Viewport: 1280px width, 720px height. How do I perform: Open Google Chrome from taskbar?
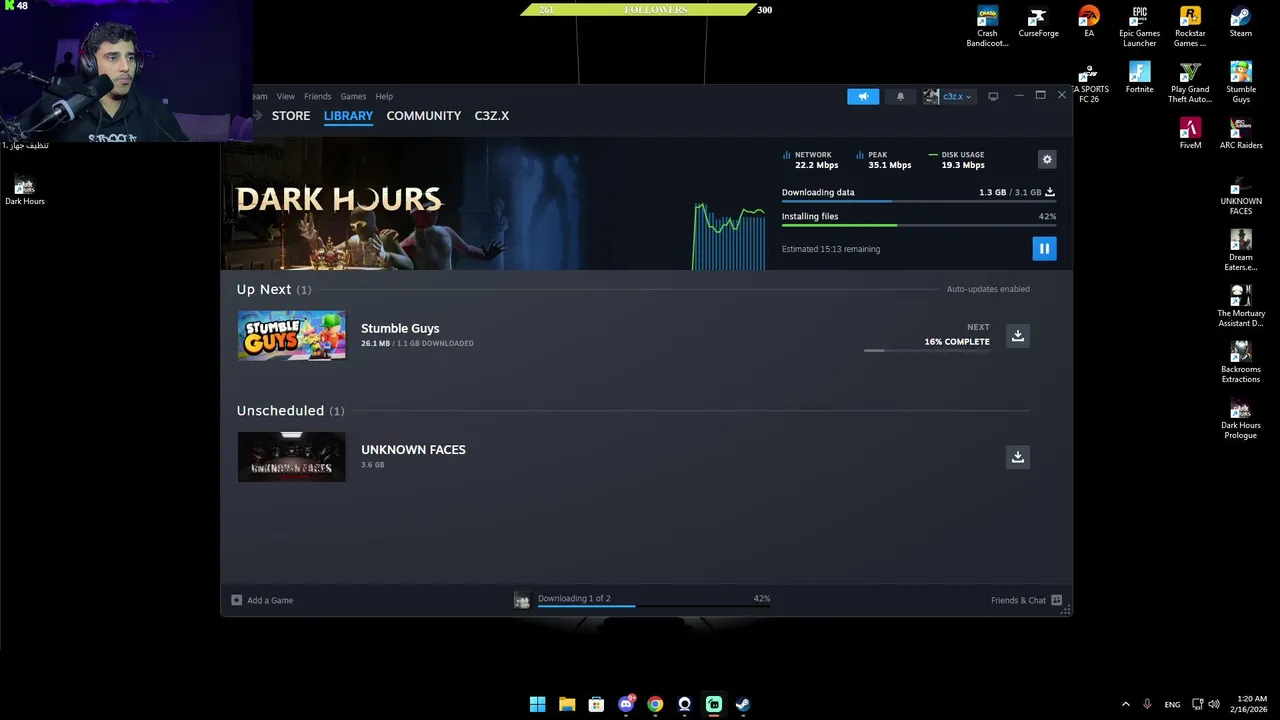(655, 704)
